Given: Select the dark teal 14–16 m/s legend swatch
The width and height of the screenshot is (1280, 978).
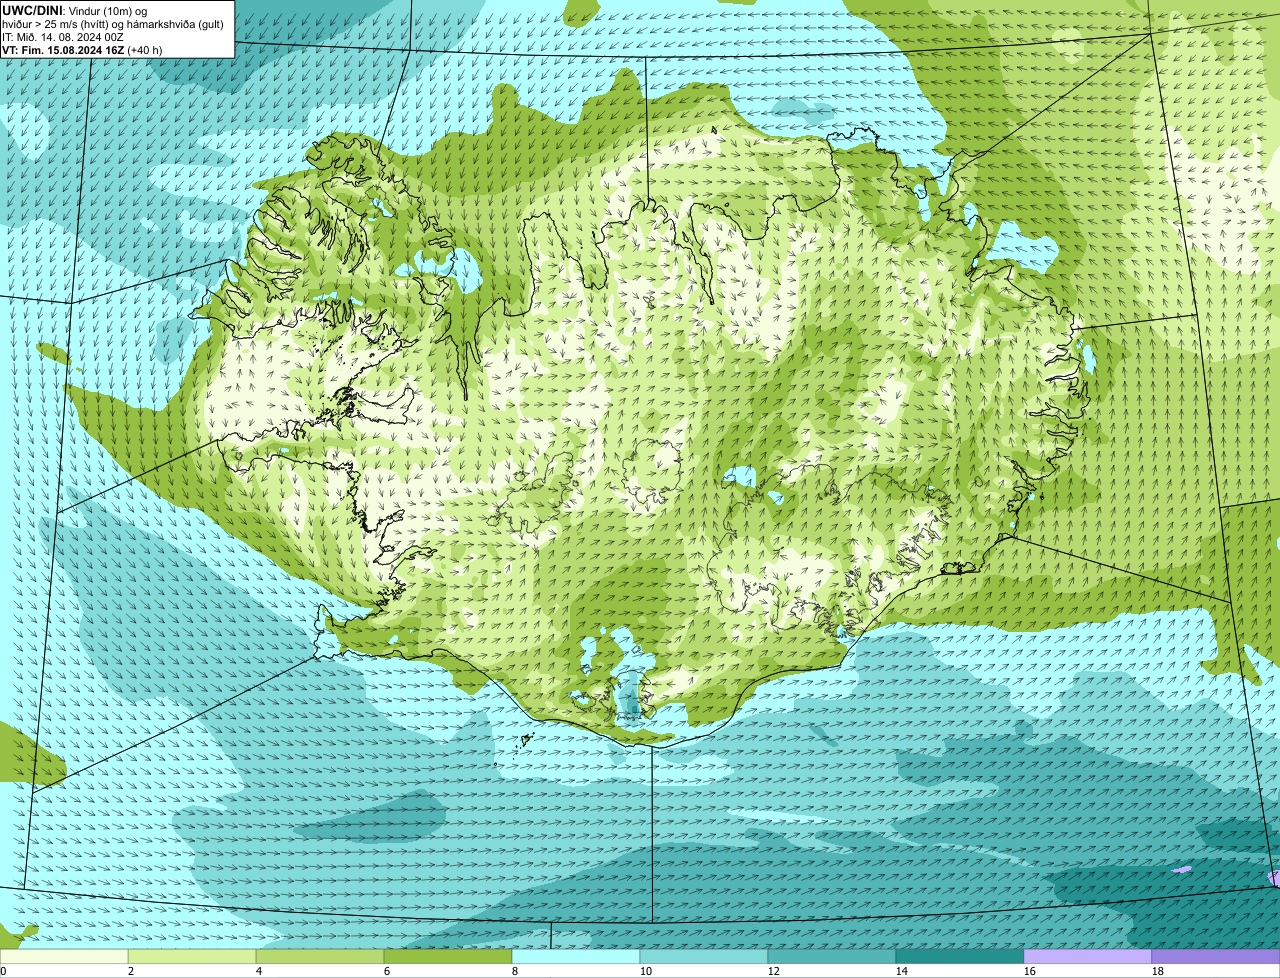Looking at the screenshot, I should [x=960, y=956].
